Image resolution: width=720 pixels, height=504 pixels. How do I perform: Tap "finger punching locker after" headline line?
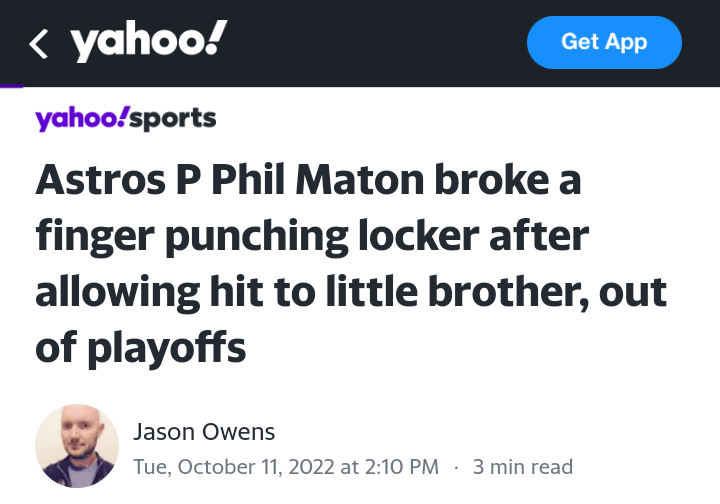[x=312, y=237]
